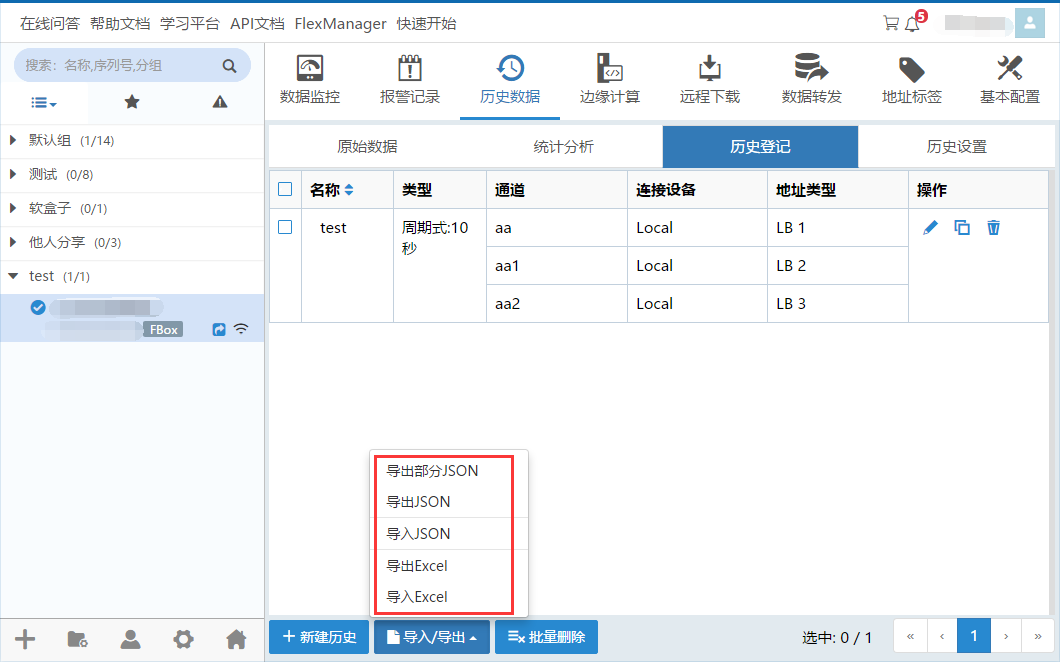The height and width of the screenshot is (662, 1060).
Task: Click the 批量删除 button
Action: (546, 637)
